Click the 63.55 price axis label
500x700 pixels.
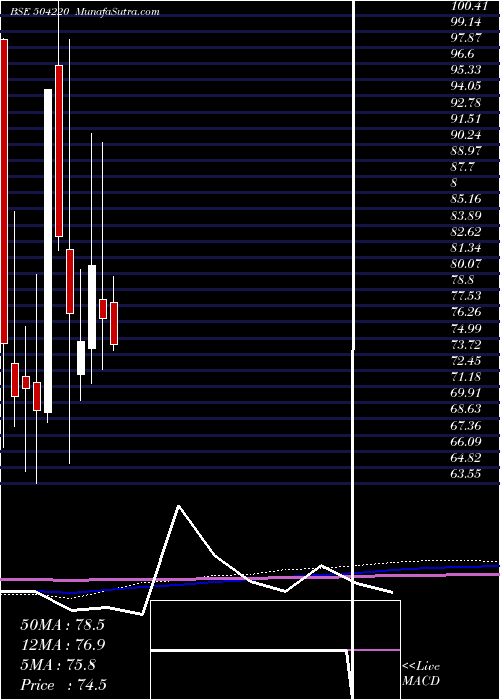[466, 474]
